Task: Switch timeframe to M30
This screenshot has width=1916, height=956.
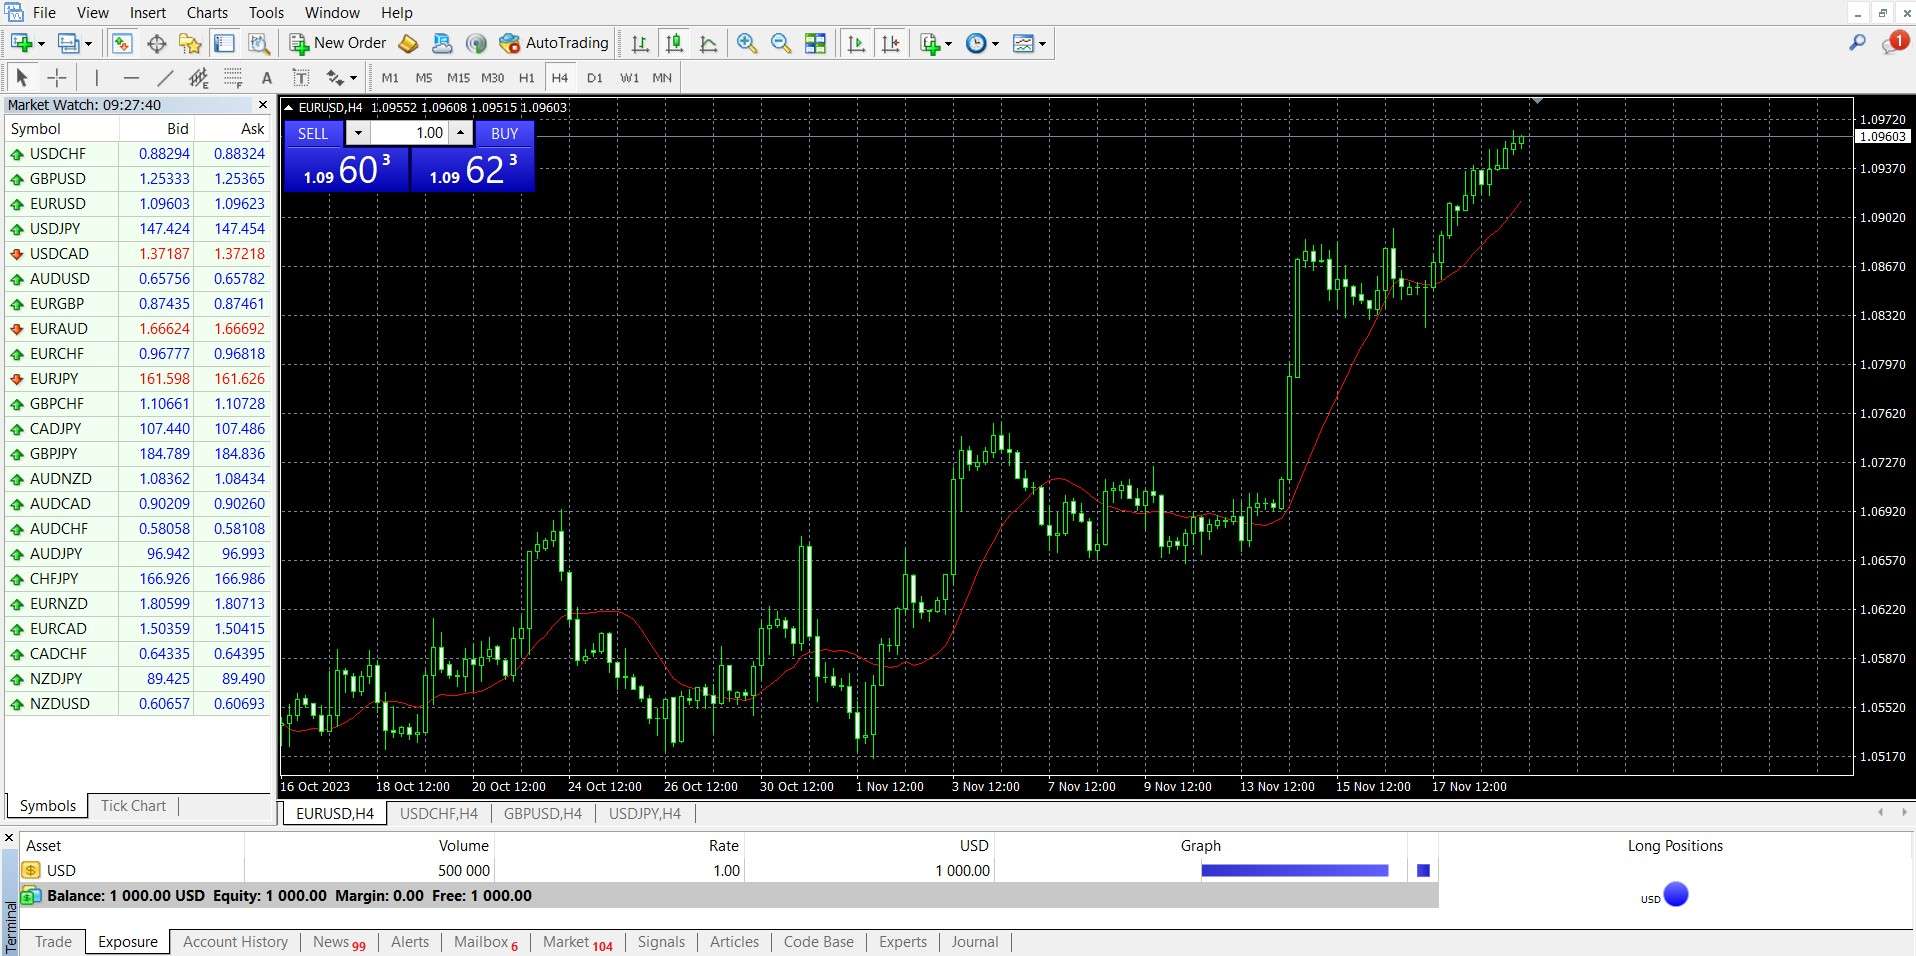Action: click(x=492, y=77)
